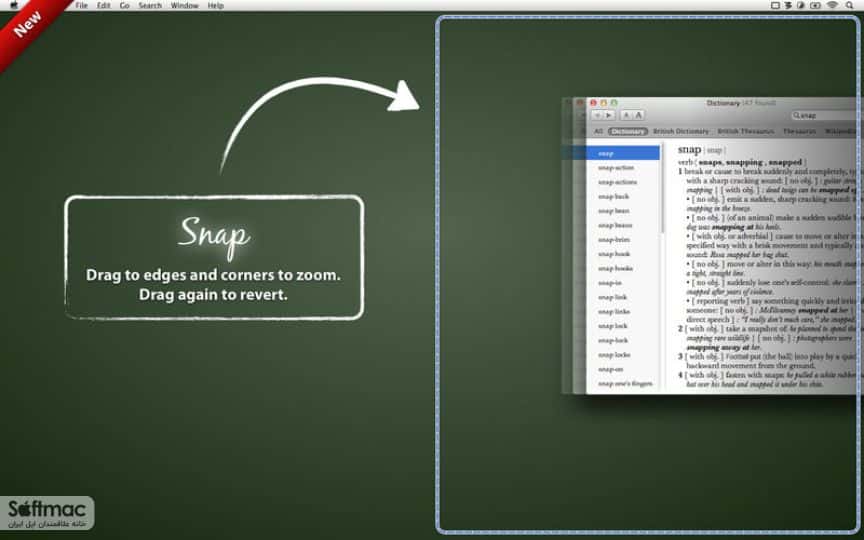Switch to British Dictionary source
Viewport: 864px width, 540px height.
click(x=681, y=131)
